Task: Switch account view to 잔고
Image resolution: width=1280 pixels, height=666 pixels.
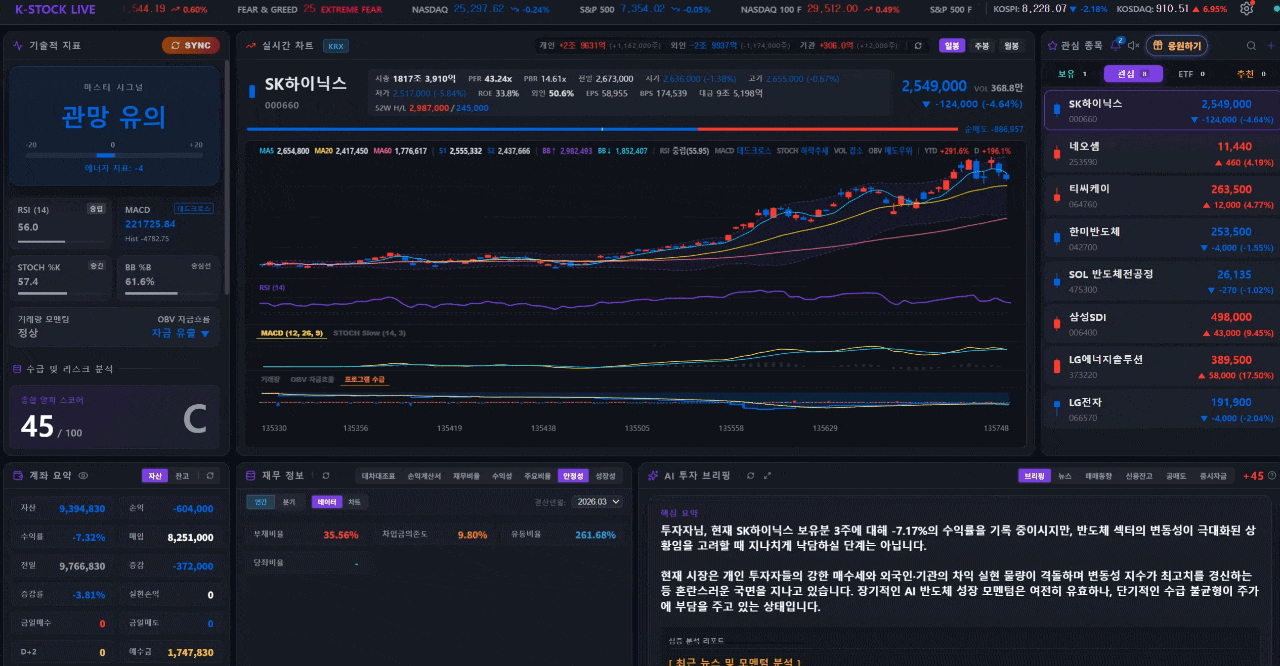Action: tap(181, 476)
